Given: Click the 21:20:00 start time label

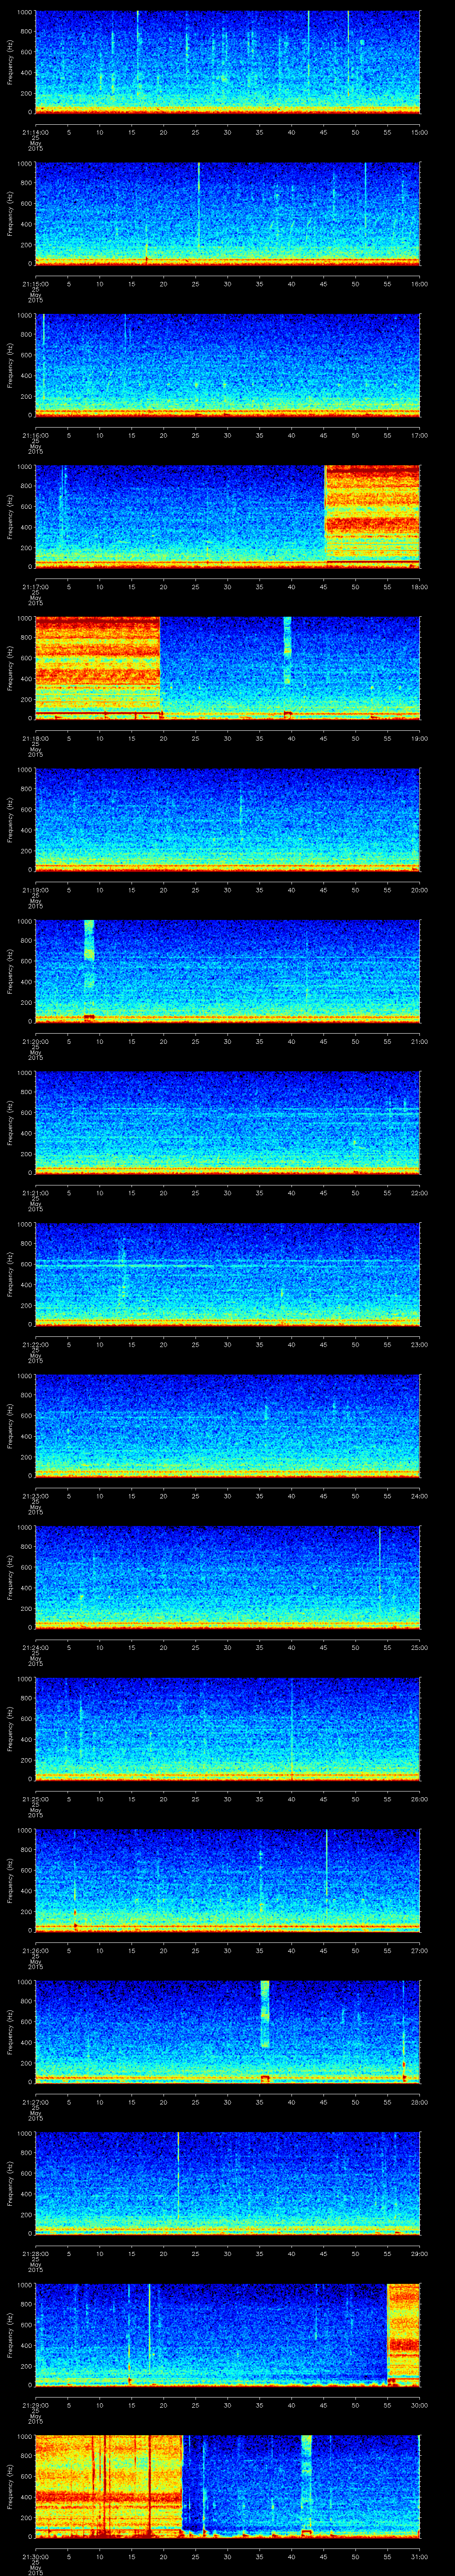Looking at the screenshot, I should click(35, 1041).
